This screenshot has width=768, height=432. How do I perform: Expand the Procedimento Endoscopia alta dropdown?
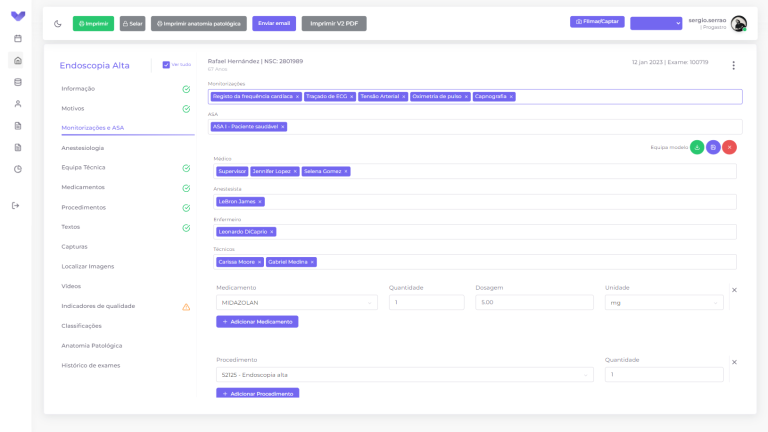click(405, 375)
